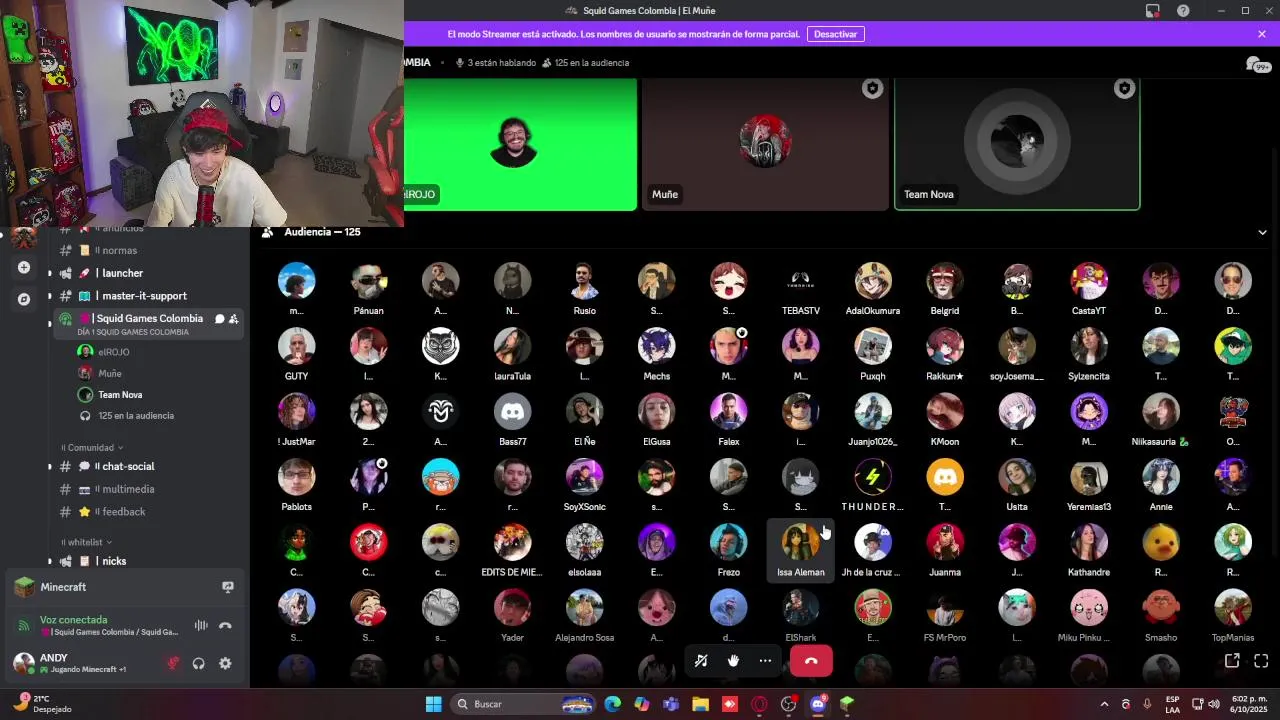Enter fullscreen for the stage view
The image size is (1280, 720).
(1261, 661)
